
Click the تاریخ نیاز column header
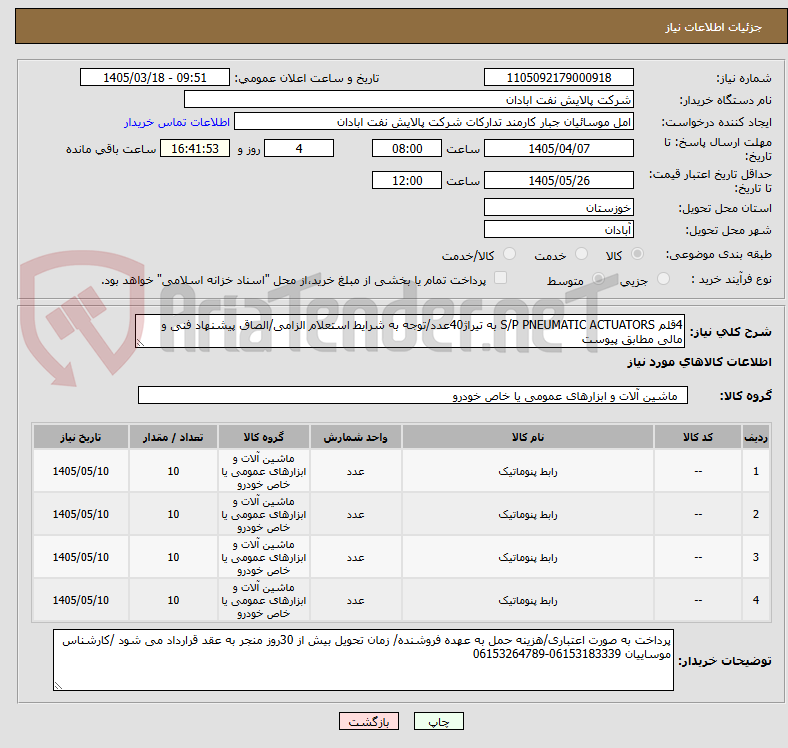(x=81, y=437)
